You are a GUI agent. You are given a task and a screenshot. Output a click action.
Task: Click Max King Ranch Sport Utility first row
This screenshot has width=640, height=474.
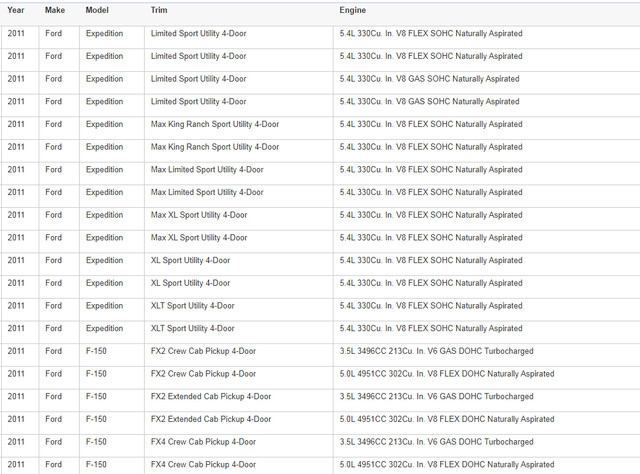(x=320, y=124)
